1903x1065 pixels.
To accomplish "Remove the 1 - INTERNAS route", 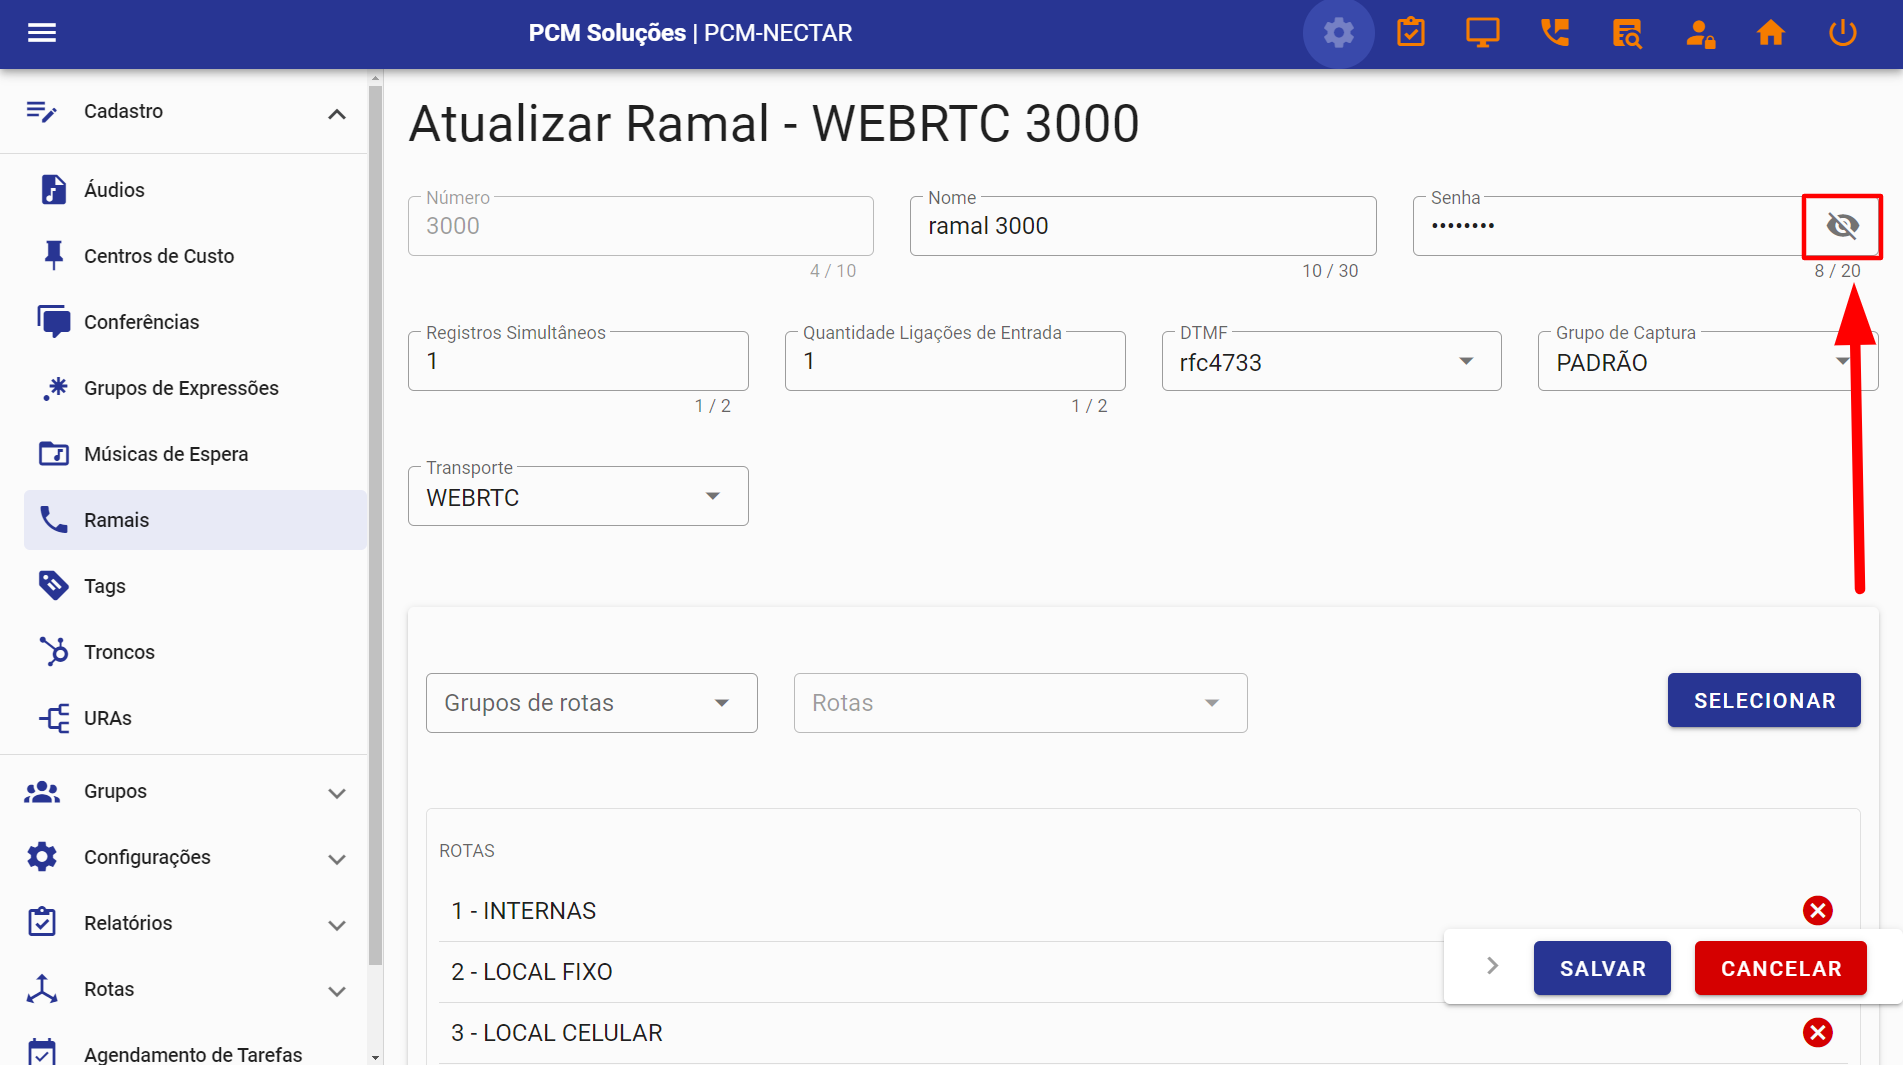I will point(1817,910).
